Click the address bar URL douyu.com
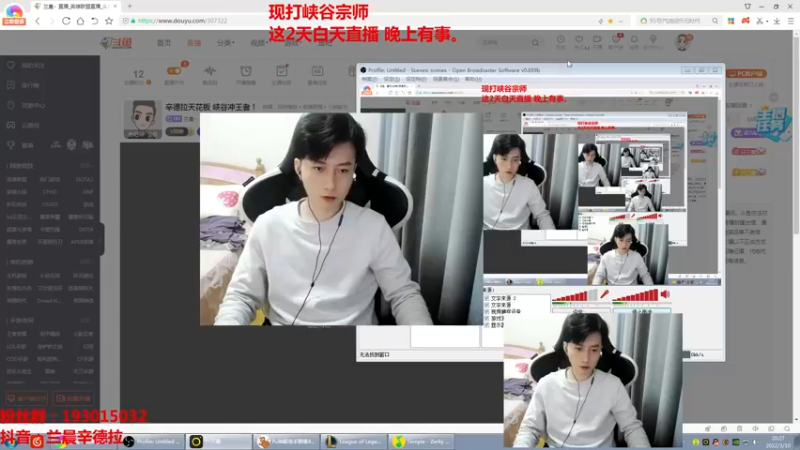Viewport: 800px width, 450px height. [x=182, y=21]
